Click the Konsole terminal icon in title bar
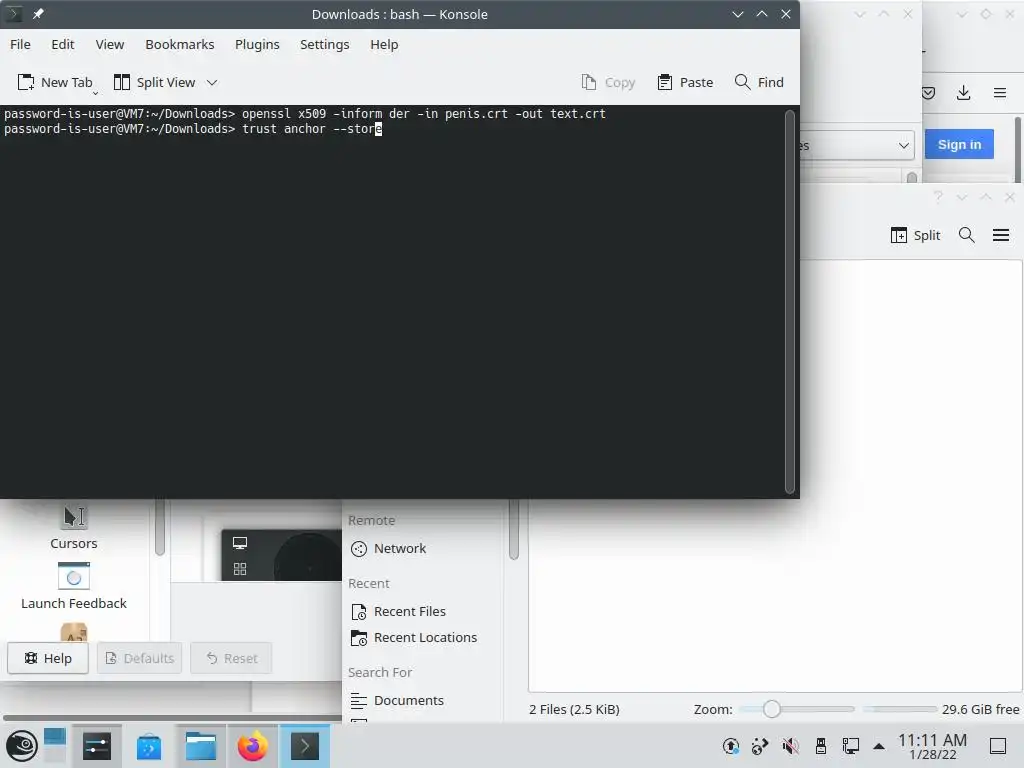1024x768 pixels. pos(13,14)
